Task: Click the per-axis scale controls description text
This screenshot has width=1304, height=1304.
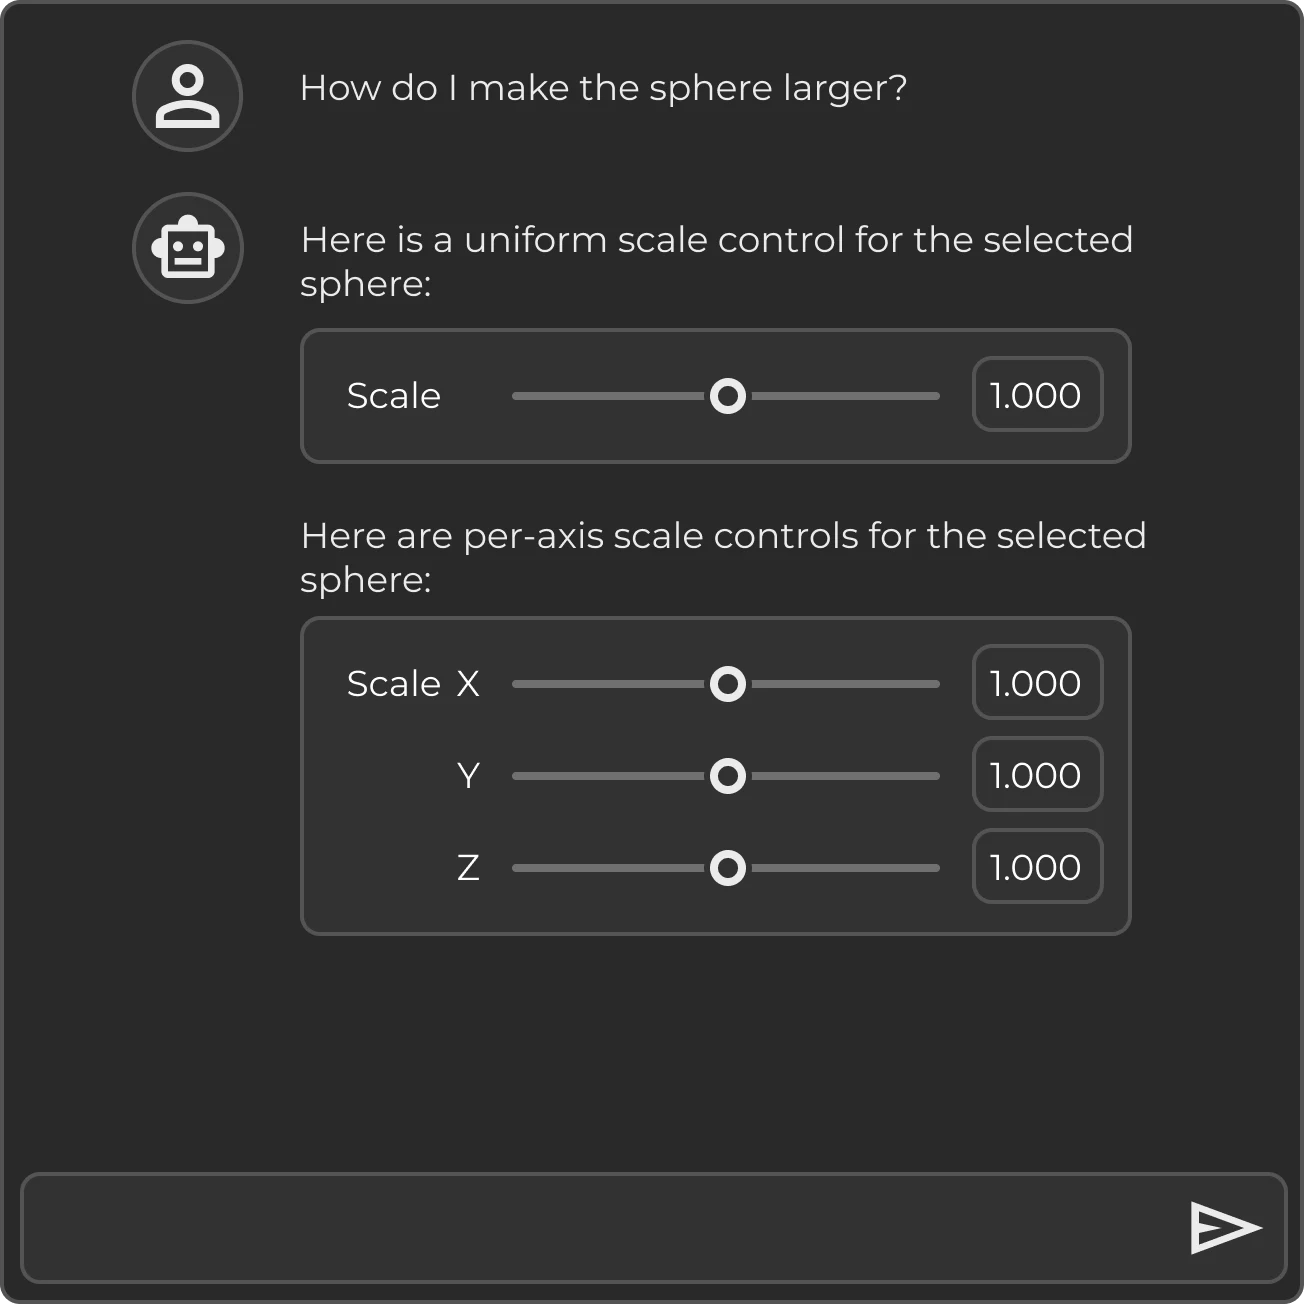Action: [722, 557]
